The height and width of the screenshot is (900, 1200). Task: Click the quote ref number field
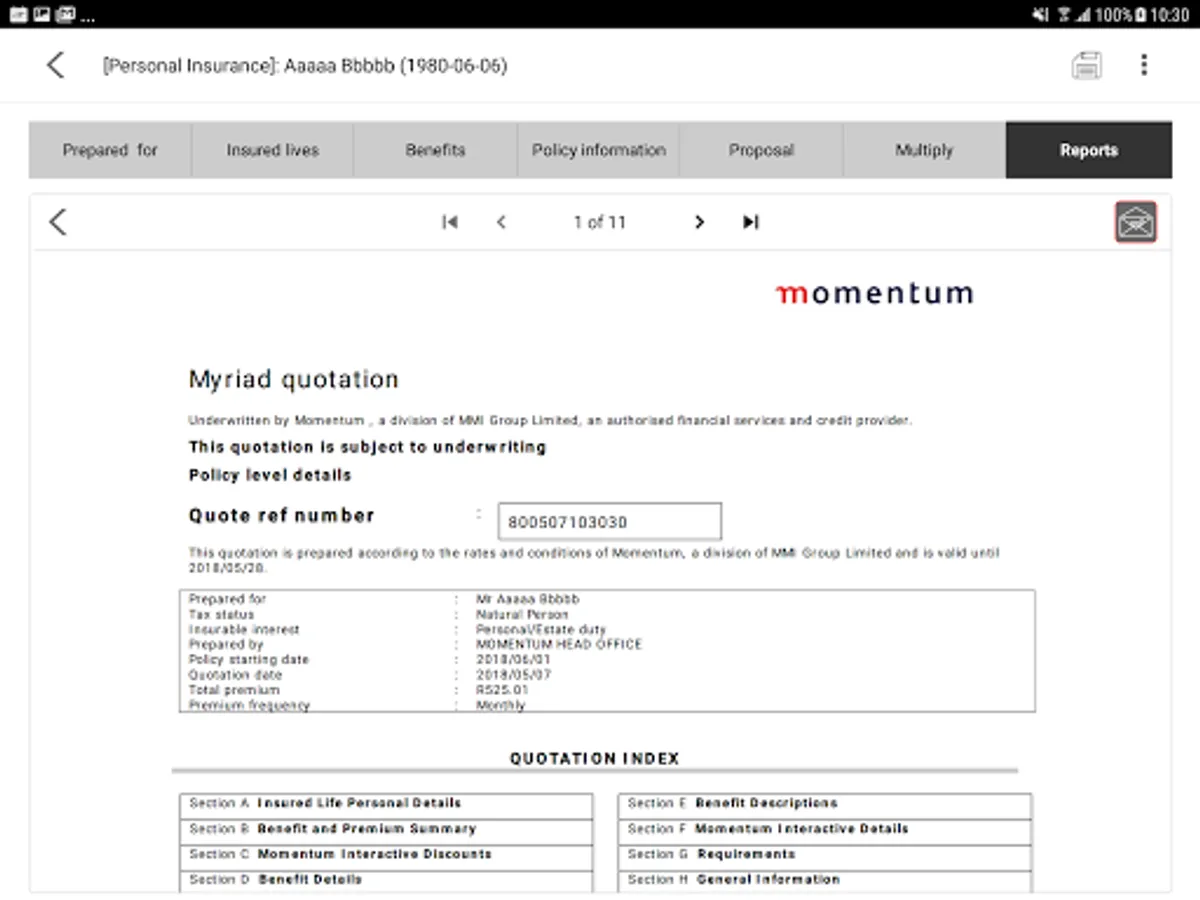tap(609, 521)
